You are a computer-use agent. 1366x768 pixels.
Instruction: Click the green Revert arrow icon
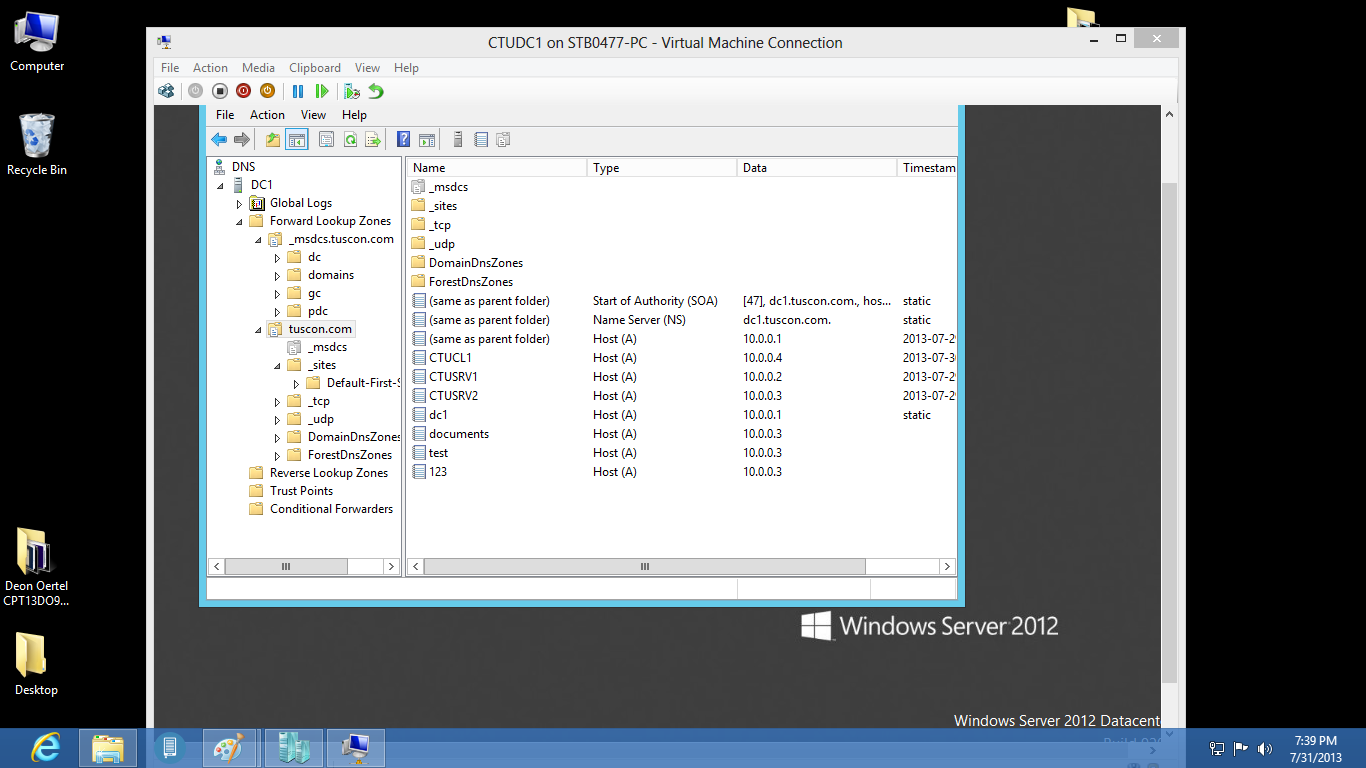tap(376, 91)
